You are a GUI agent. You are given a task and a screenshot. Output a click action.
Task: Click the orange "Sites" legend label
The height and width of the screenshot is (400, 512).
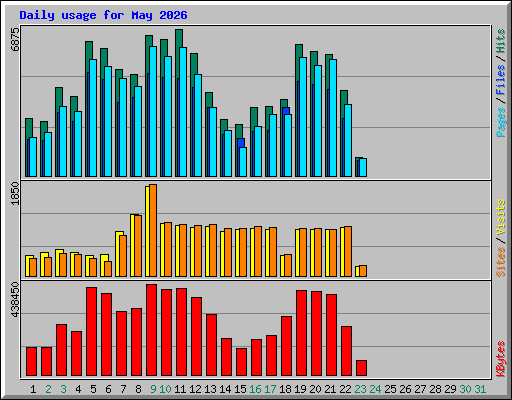(x=500, y=262)
